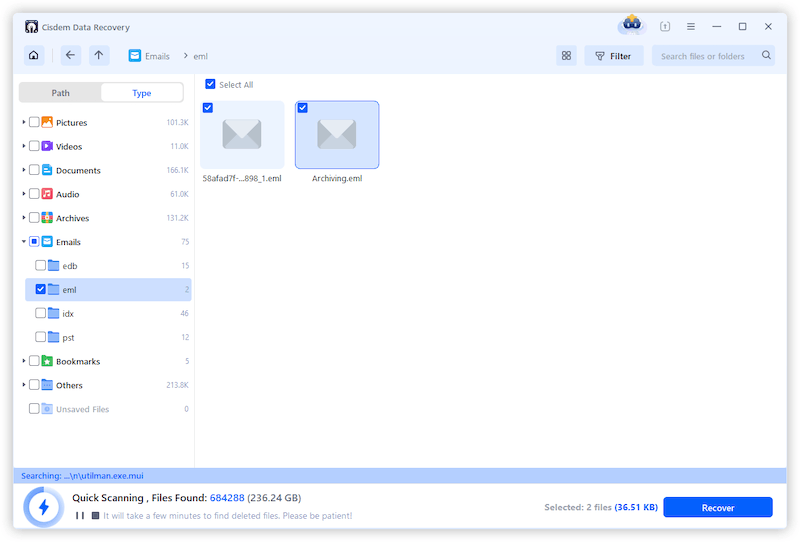Click the Others category label
The height and width of the screenshot is (542, 800).
click(69, 385)
